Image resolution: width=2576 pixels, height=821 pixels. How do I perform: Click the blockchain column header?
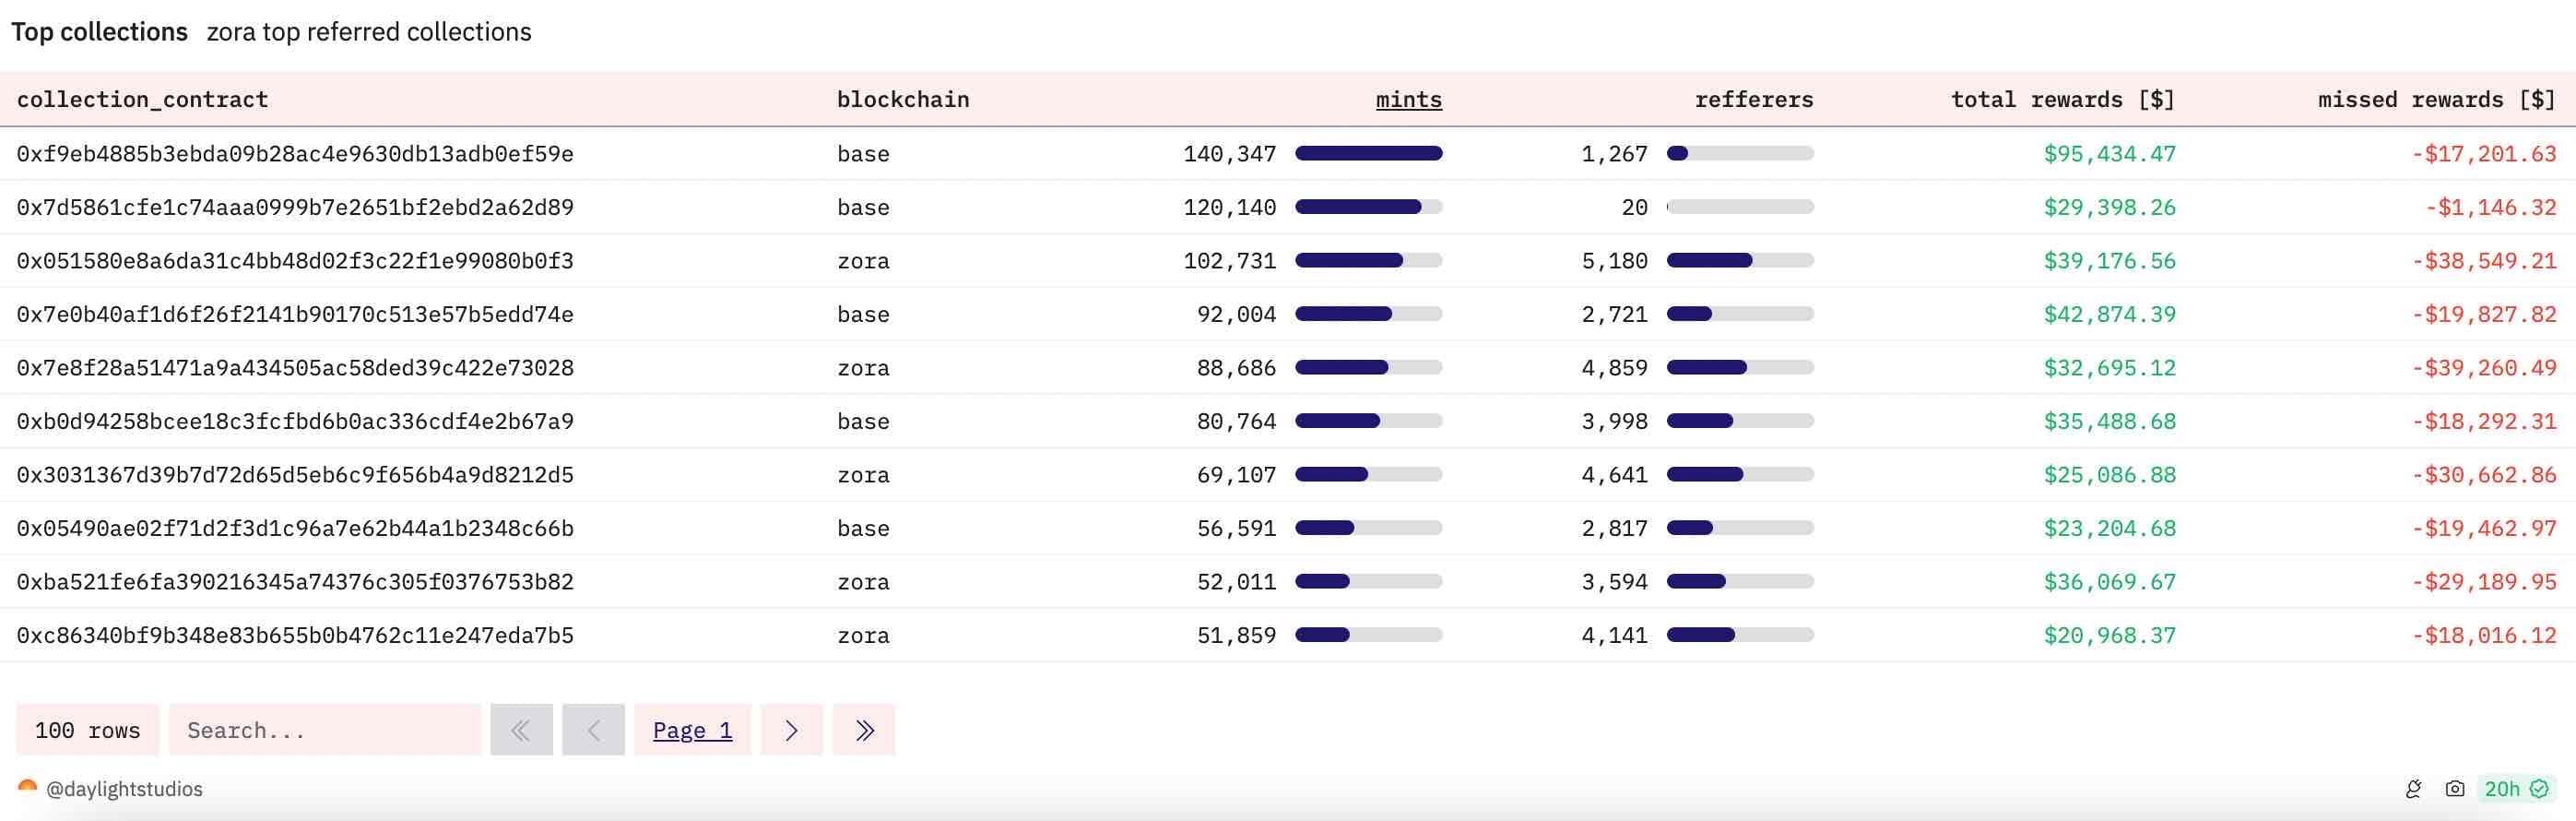(902, 99)
